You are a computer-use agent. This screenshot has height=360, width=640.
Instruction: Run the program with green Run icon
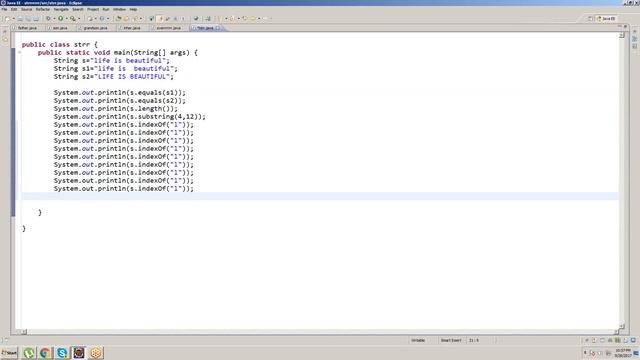pos(60,18)
